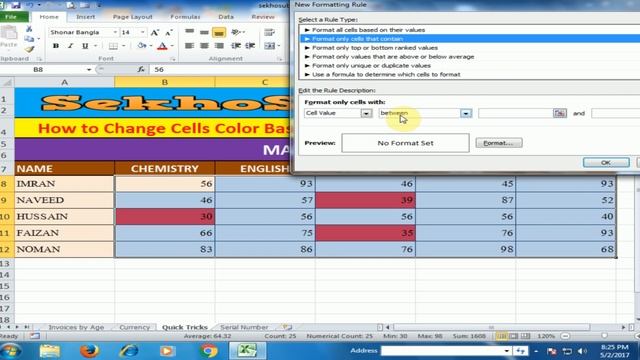Toggle Bold formatting
Screen dimensions: 640x360
pyautogui.click(x=56, y=46)
